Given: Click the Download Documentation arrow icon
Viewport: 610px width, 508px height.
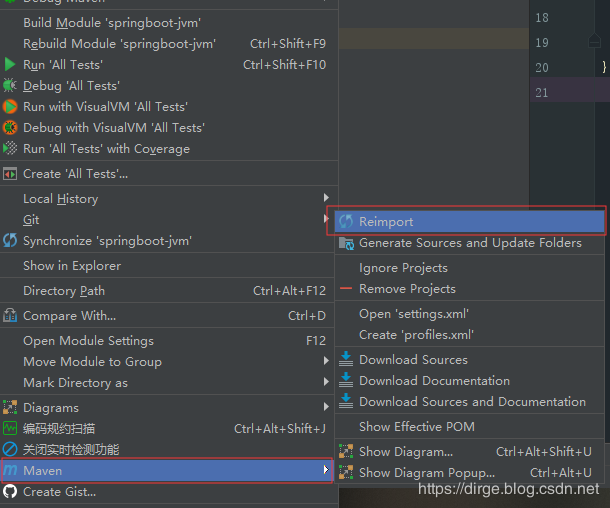Looking at the screenshot, I should tap(346, 380).
